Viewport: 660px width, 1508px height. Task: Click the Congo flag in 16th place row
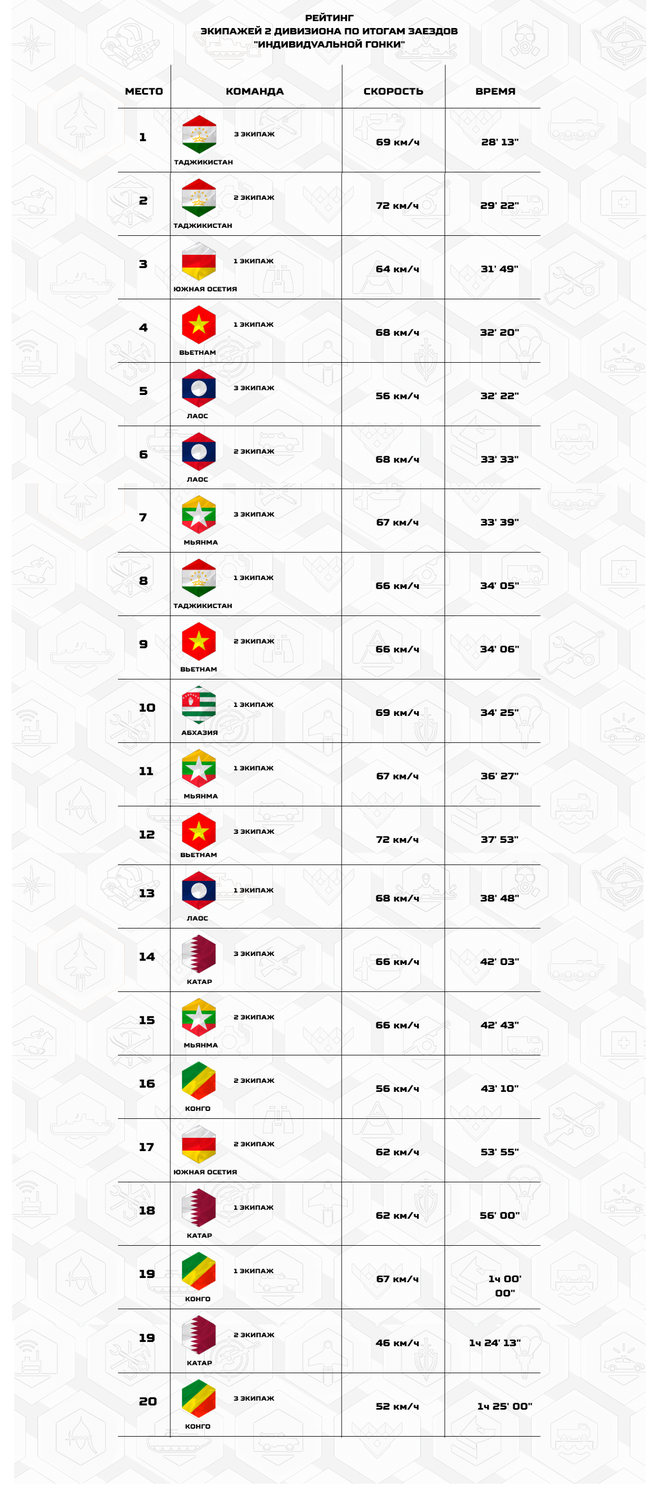coord(199,1082)
